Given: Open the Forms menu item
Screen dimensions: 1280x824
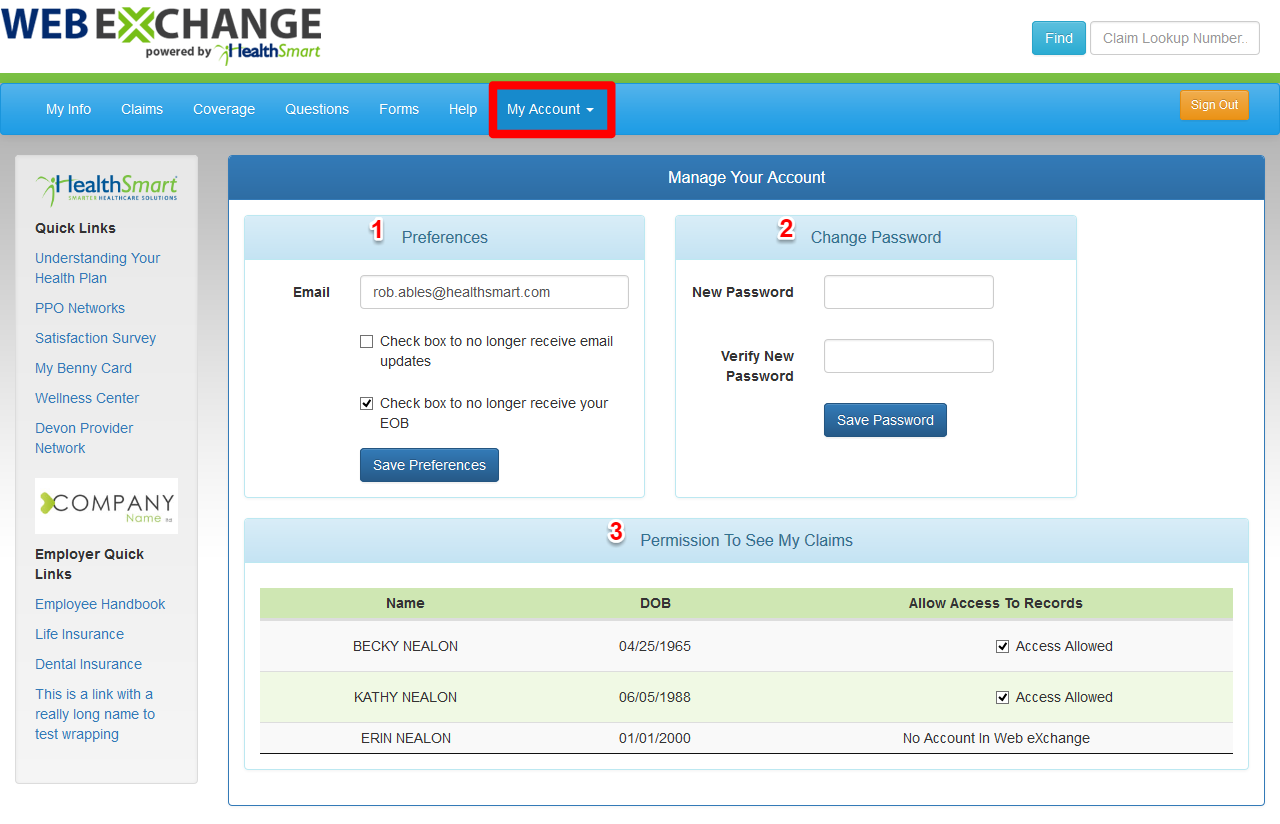Looking at the screenshot, I should (x=399, y=109).
